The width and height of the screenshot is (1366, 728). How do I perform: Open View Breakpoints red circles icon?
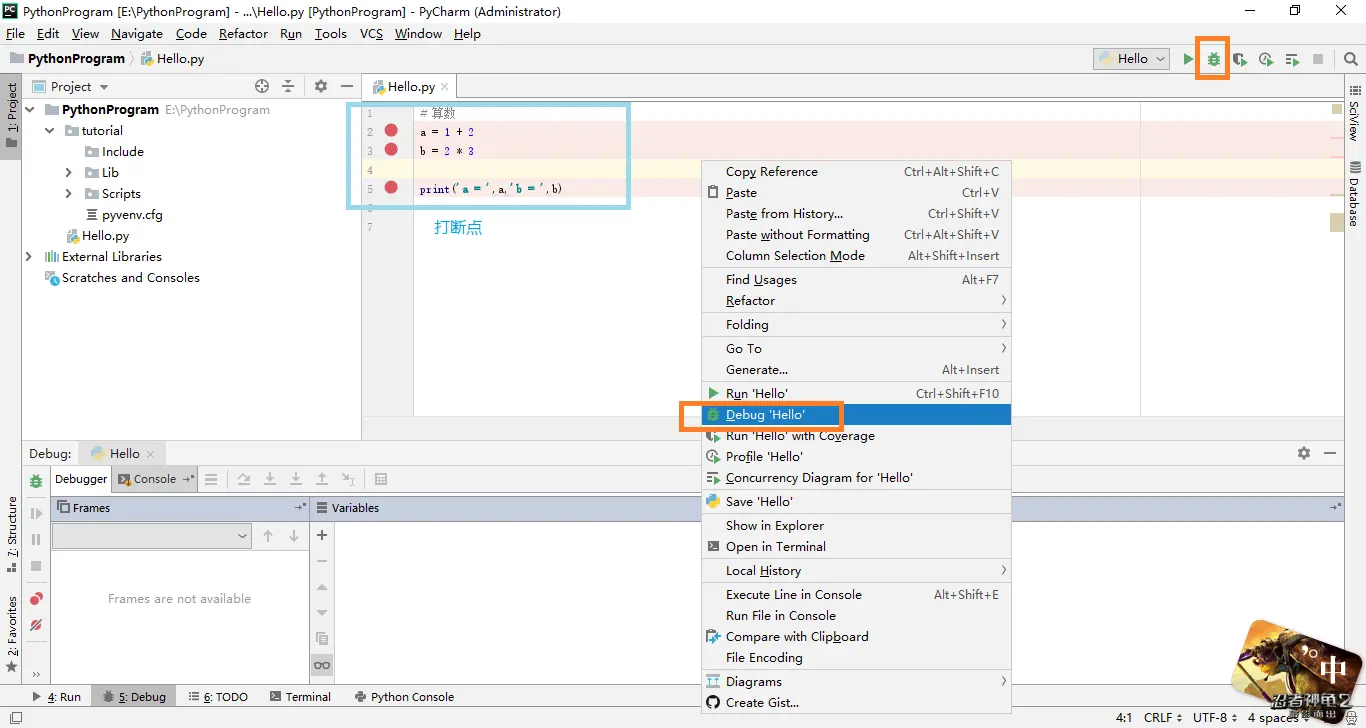click(x=36, y=598)
